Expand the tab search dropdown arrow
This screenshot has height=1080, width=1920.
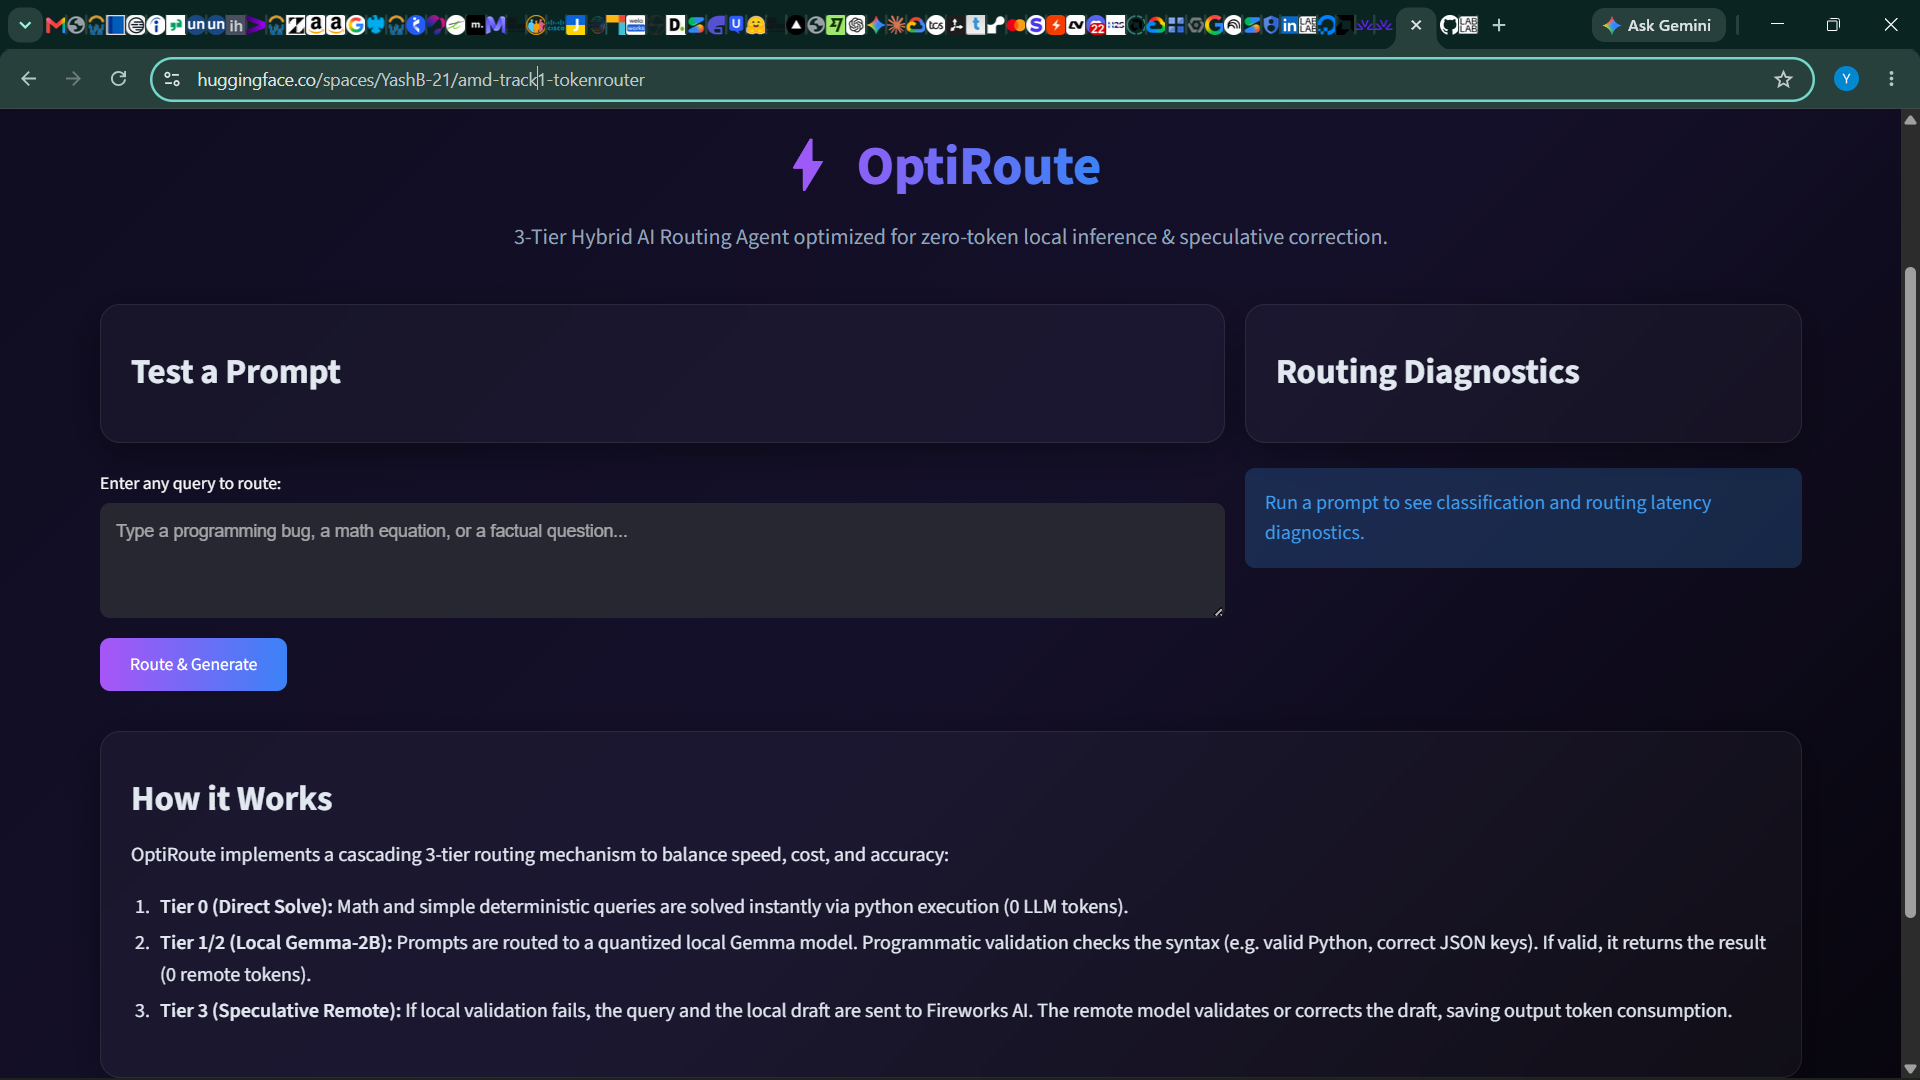(25, 25)
